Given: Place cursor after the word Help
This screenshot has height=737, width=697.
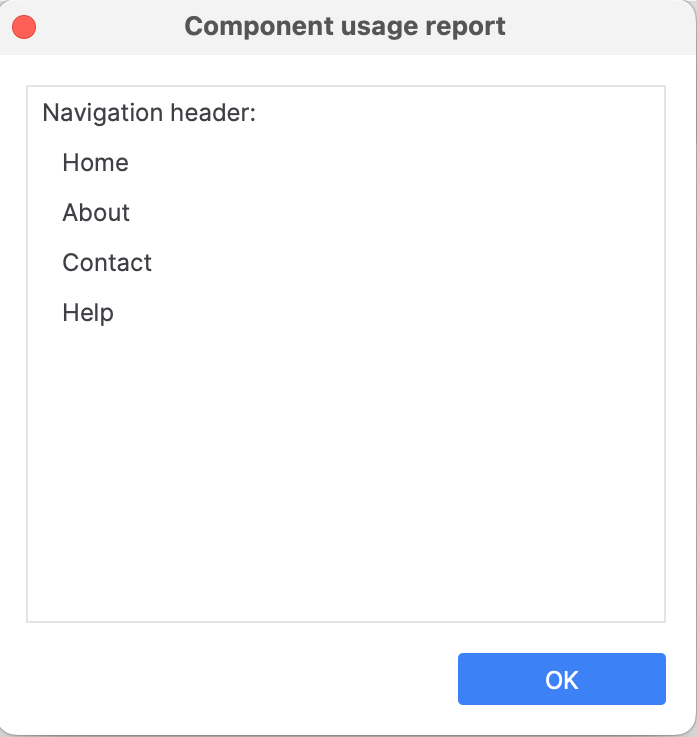Looking at the screenshot, I should (x=115, y=313).
